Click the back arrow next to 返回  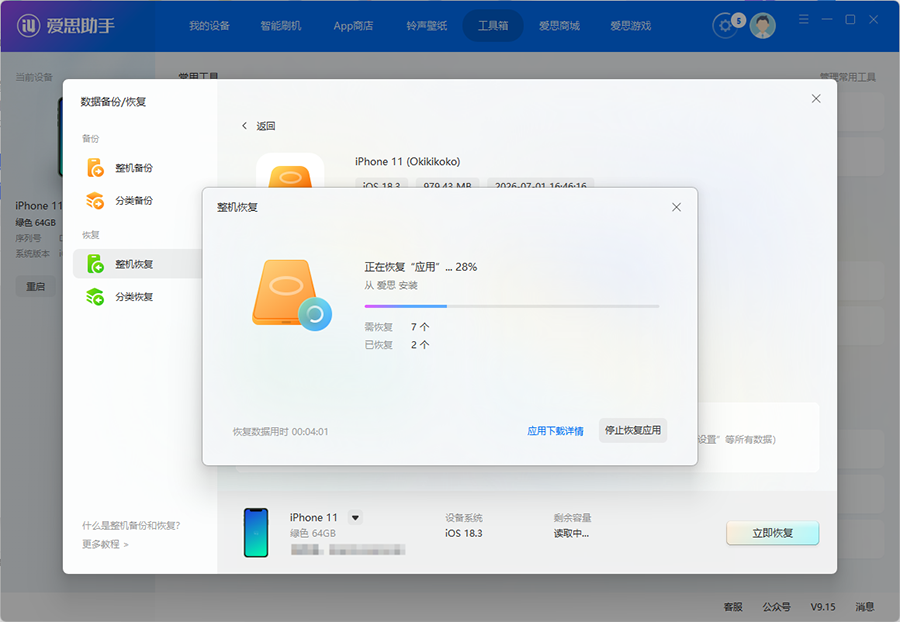245,126
